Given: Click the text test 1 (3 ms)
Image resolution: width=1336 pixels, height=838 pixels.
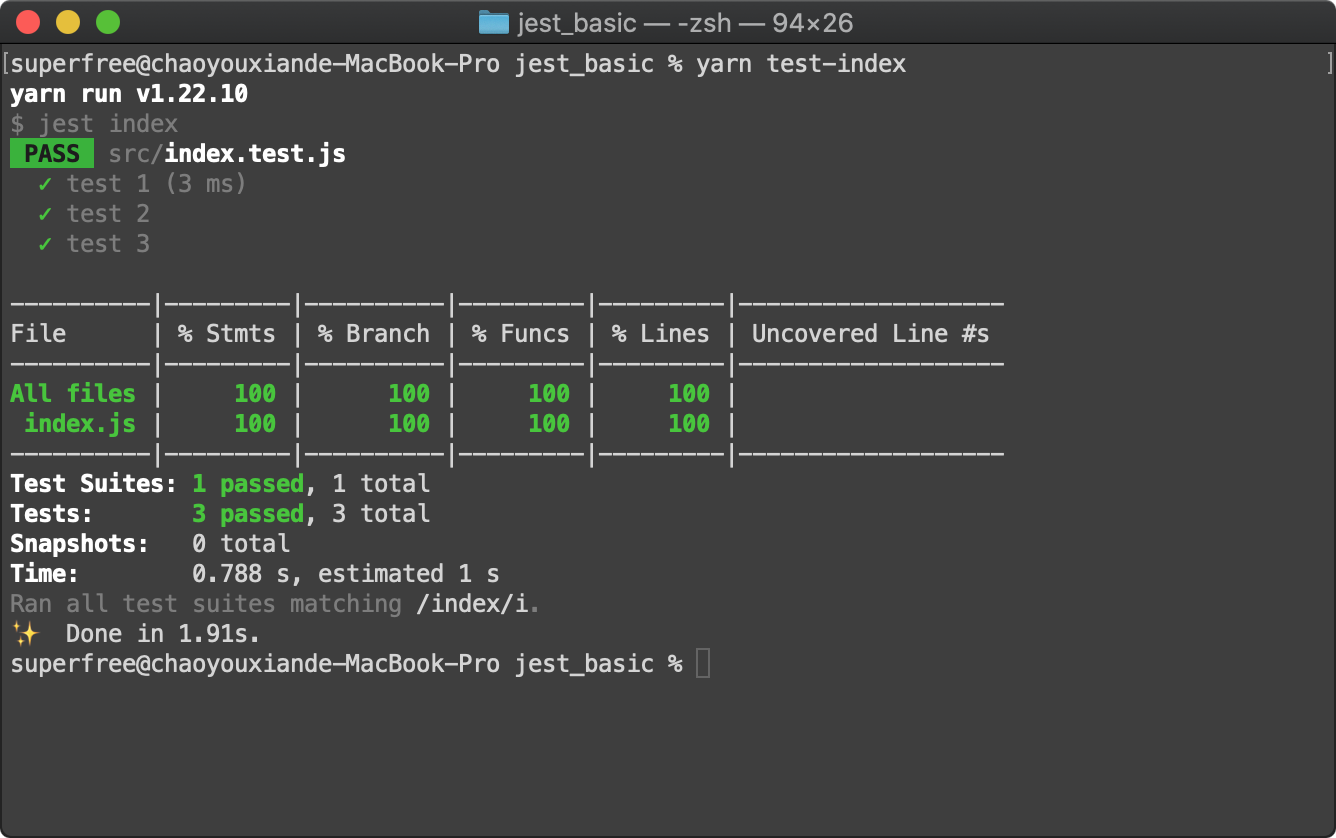Looking at the screenshot, I should [x=156, y=184].
